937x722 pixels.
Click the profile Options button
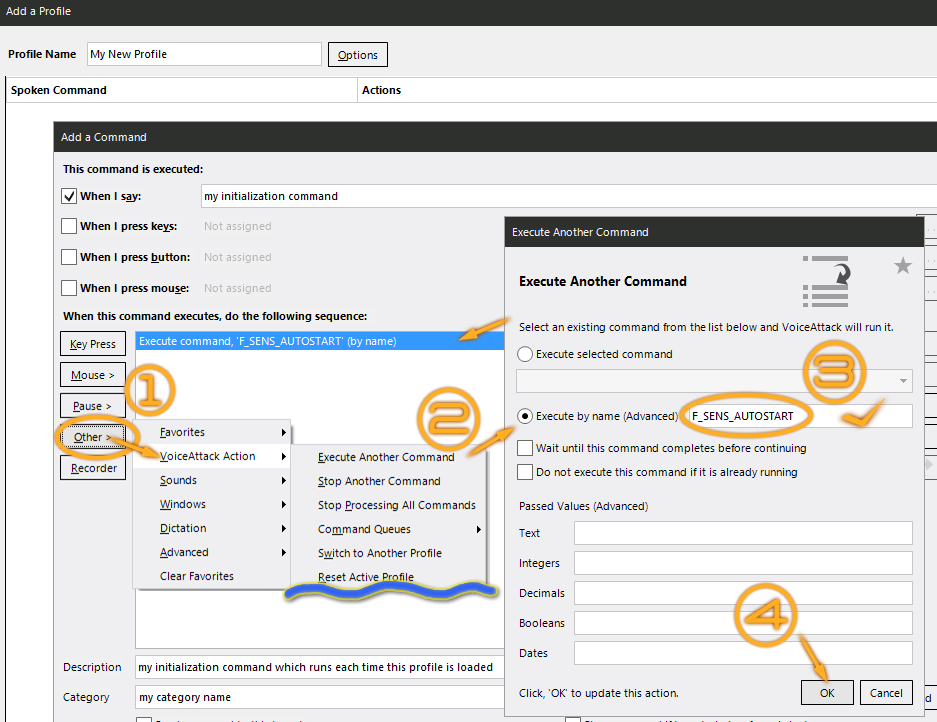pos(358,55)
